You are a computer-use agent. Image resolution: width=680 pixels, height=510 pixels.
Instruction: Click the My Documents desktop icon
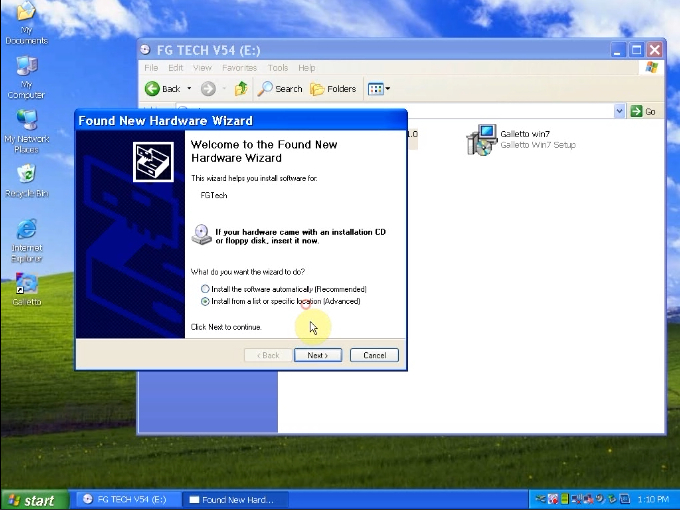tap(26, 23)
